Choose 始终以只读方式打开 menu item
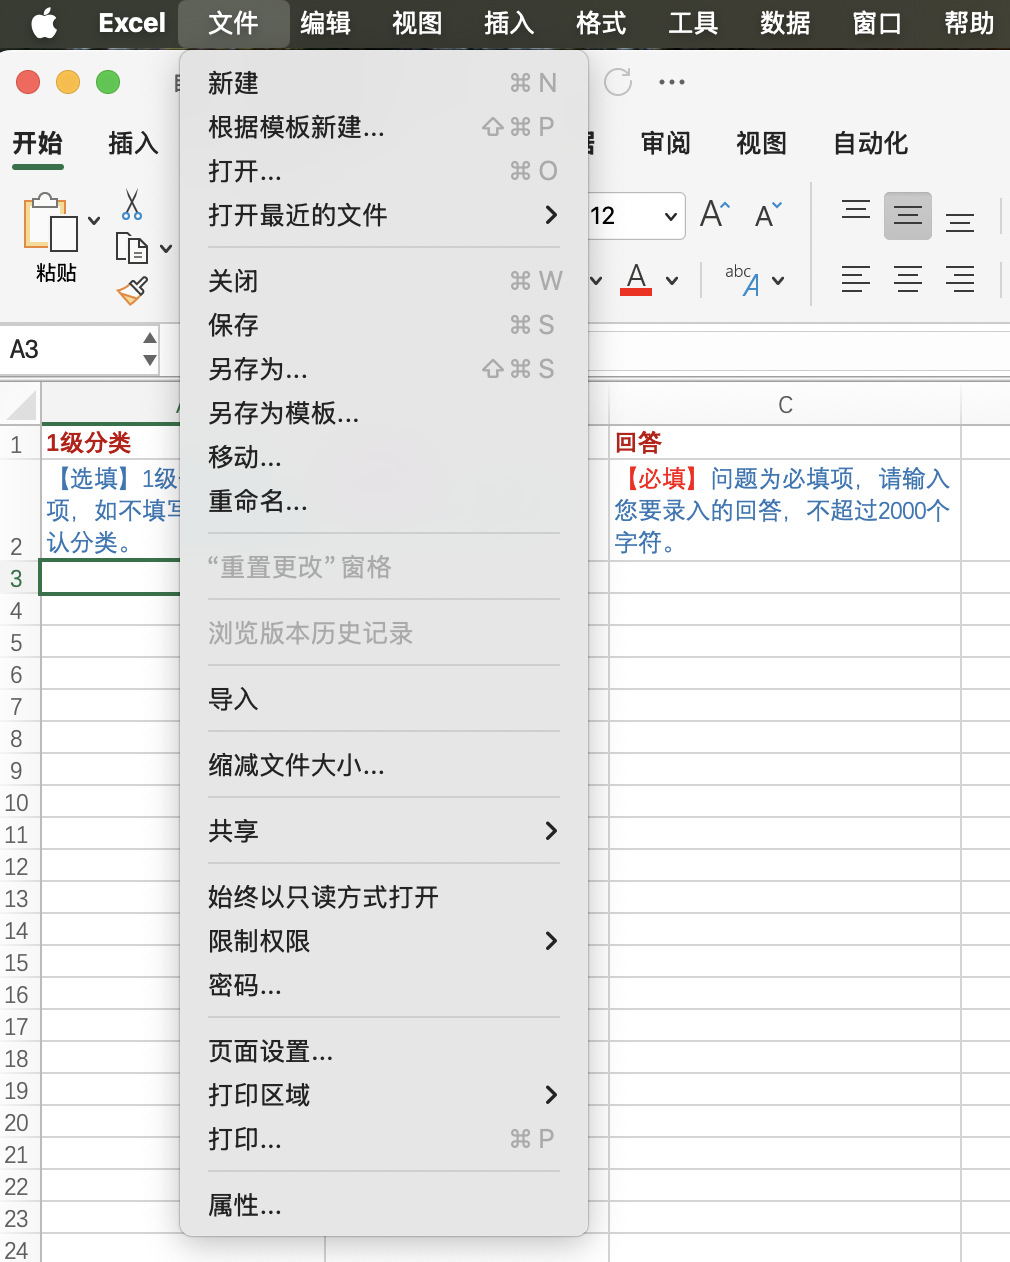 pos(384,897)
